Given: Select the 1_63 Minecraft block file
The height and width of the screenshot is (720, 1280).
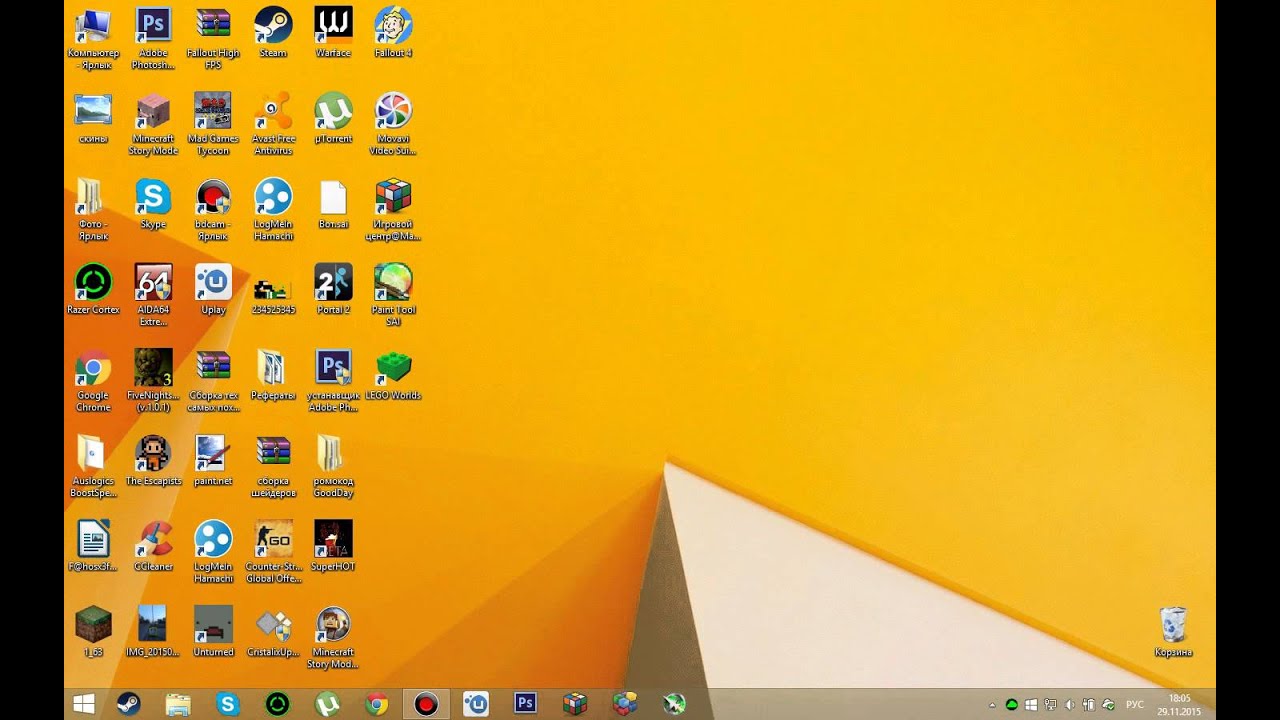Looking at the screenshot, I should 93,632.
